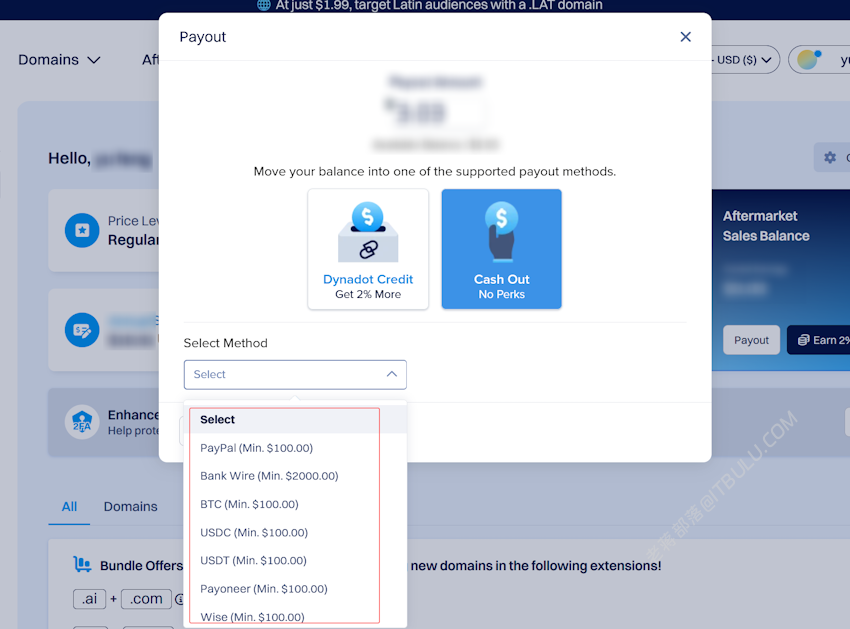Open the settings gear icon
Viewport: 850px width, 629px height.
pos(830,157)
